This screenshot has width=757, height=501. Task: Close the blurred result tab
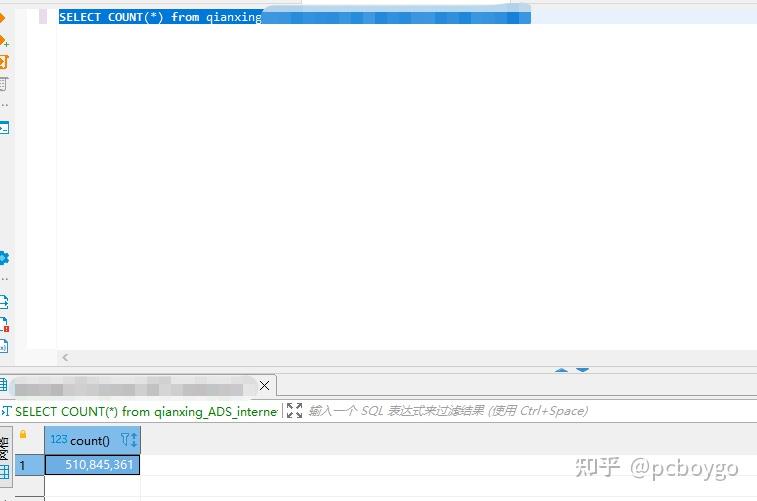point(264,386)
